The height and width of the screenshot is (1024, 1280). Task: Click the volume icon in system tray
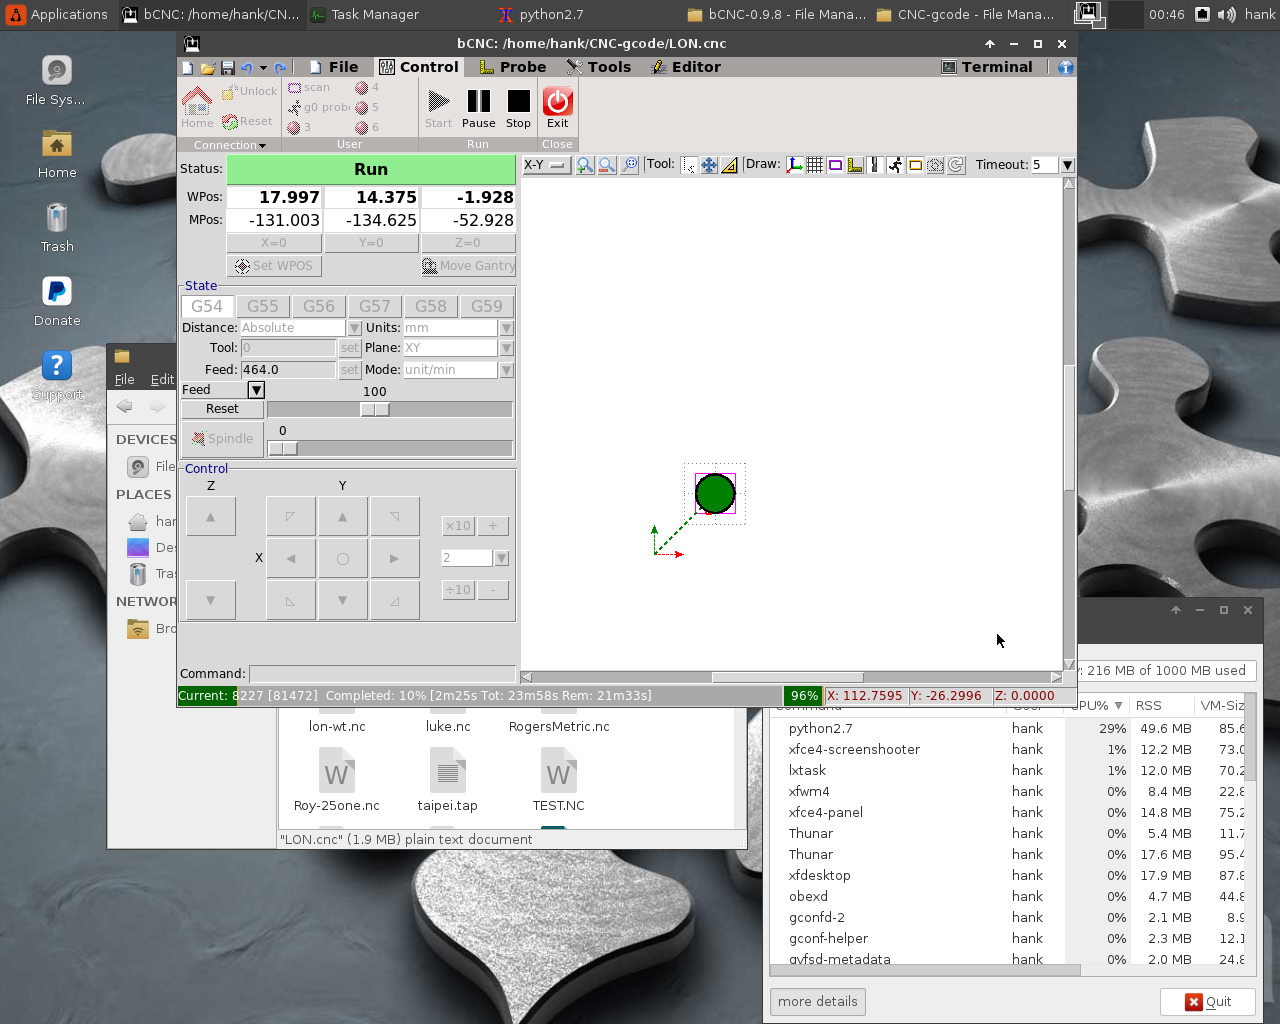[x=1227, y=14]
